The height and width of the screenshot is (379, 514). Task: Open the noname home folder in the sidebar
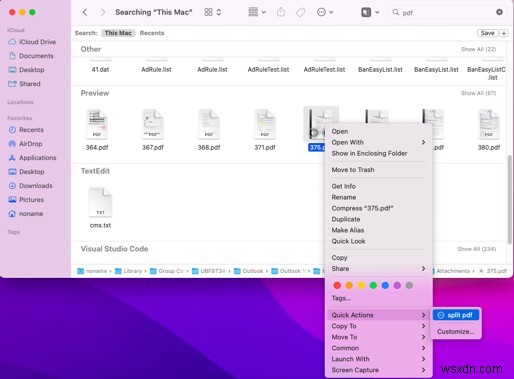pos(26,214)
